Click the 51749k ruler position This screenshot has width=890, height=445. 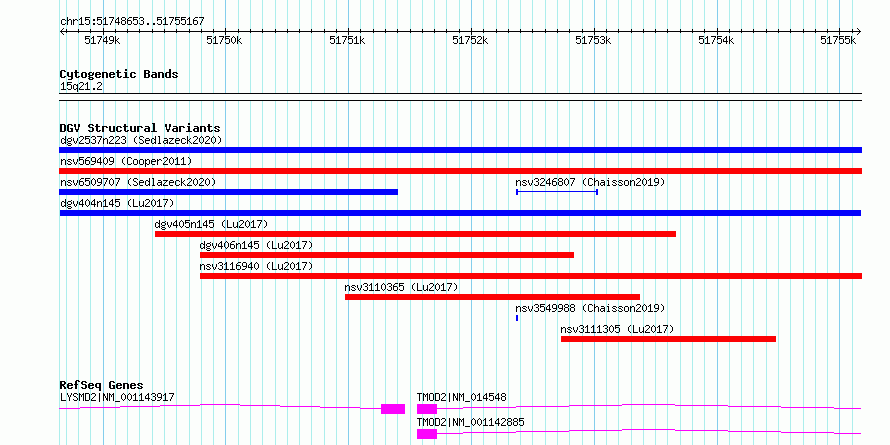click(x=102, y=40)
